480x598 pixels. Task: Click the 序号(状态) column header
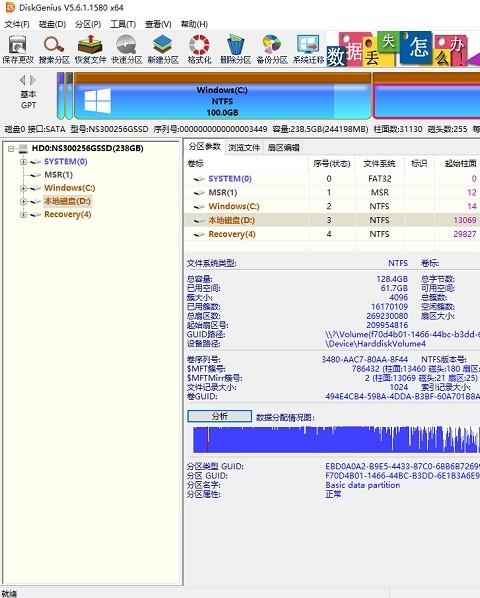click(x=331, y=164)
